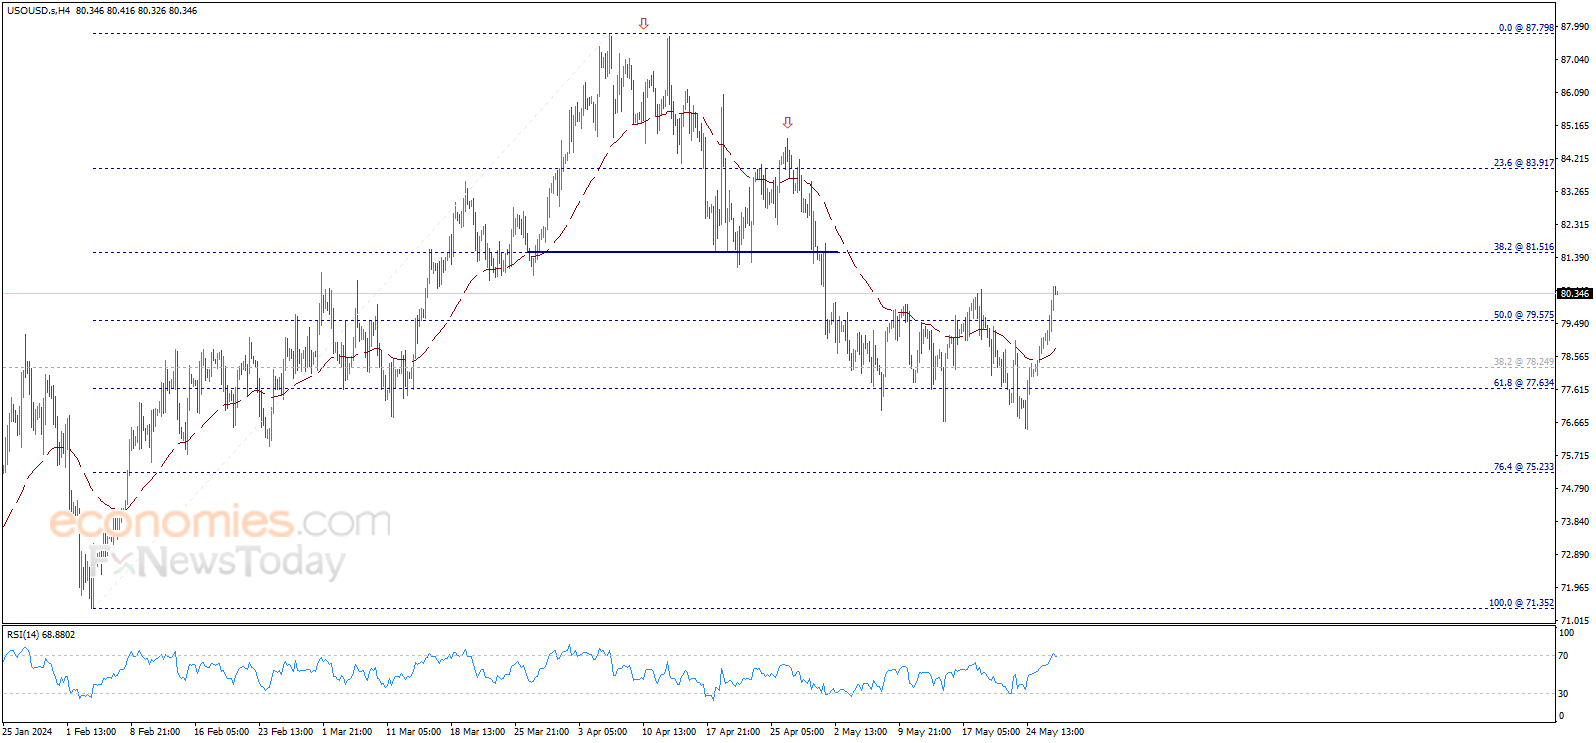Viewport: 1596px width, 743px height.
Task: Click the '25 Mar 21:00' time label
Action: [x=541, y=732]
